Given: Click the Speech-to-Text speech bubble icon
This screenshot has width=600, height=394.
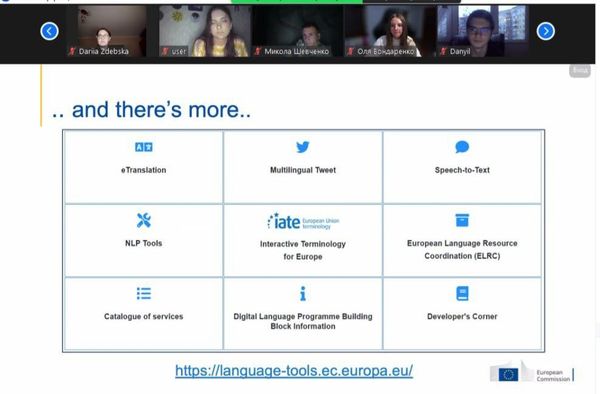Looking at the screenshot, I should point(462,147).
